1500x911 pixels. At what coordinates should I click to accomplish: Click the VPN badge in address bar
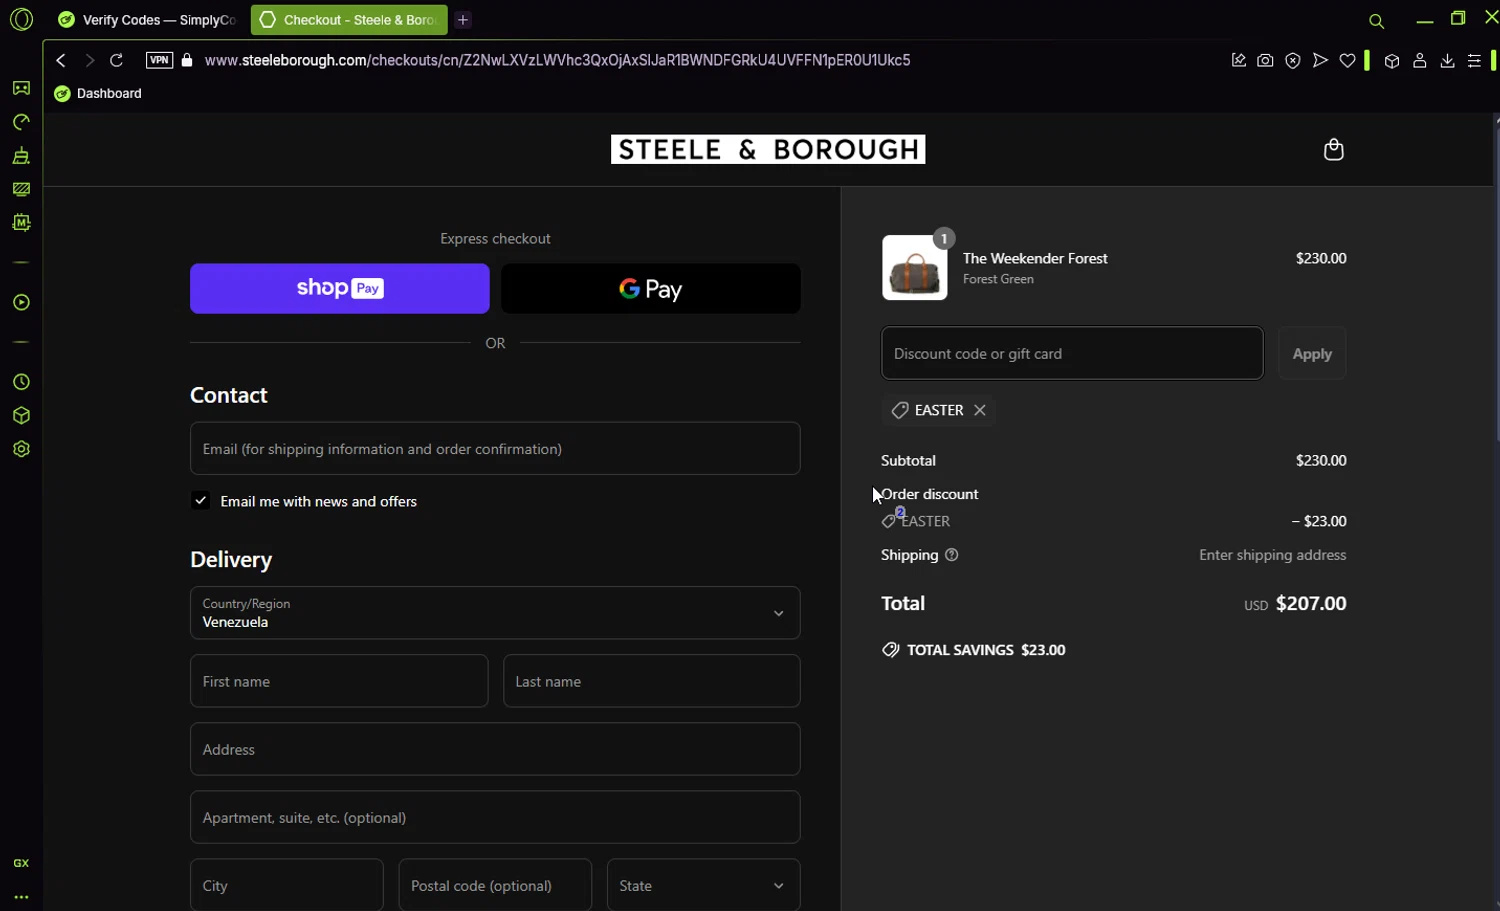(x=159, y=60)
